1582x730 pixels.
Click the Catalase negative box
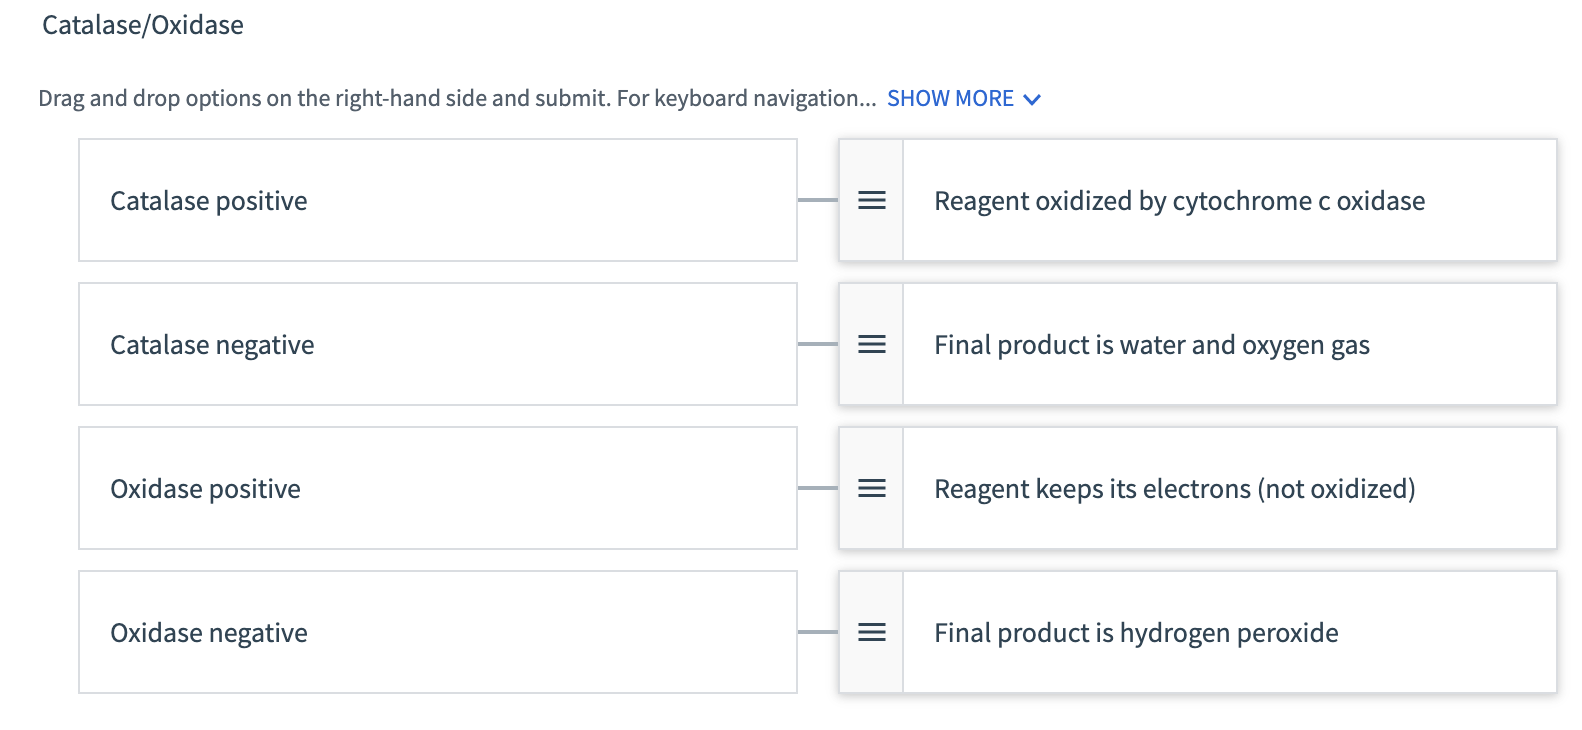(x=438, y=344)
